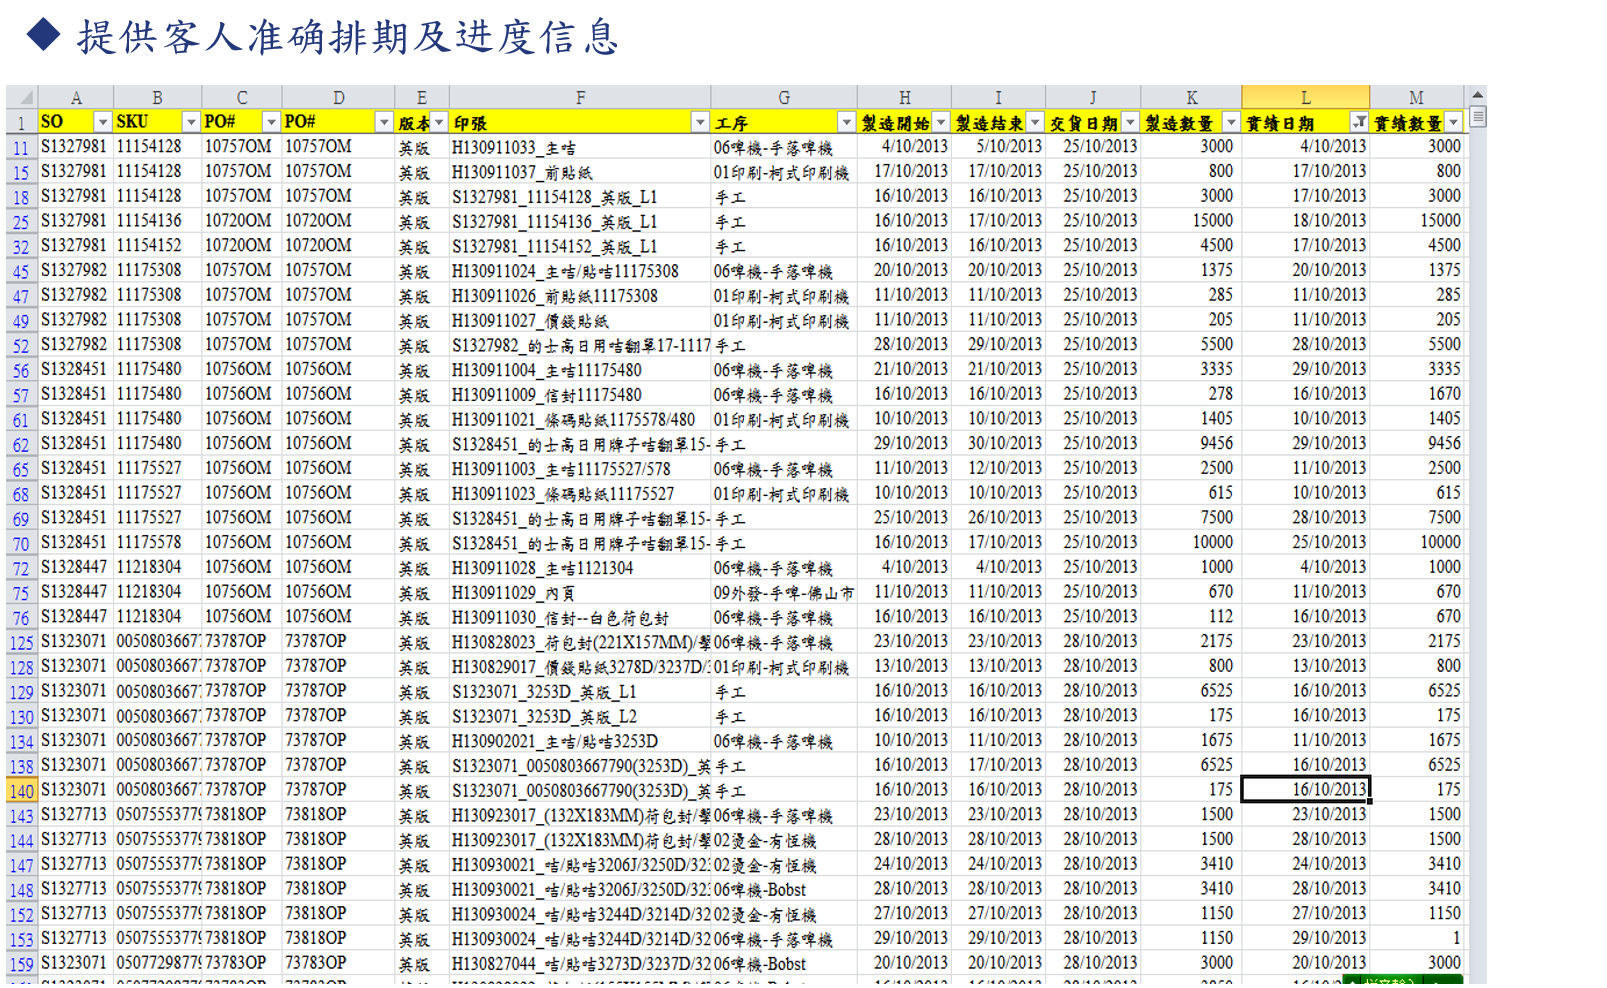
Task: Select column F header
Action: (x=580, y=98)
